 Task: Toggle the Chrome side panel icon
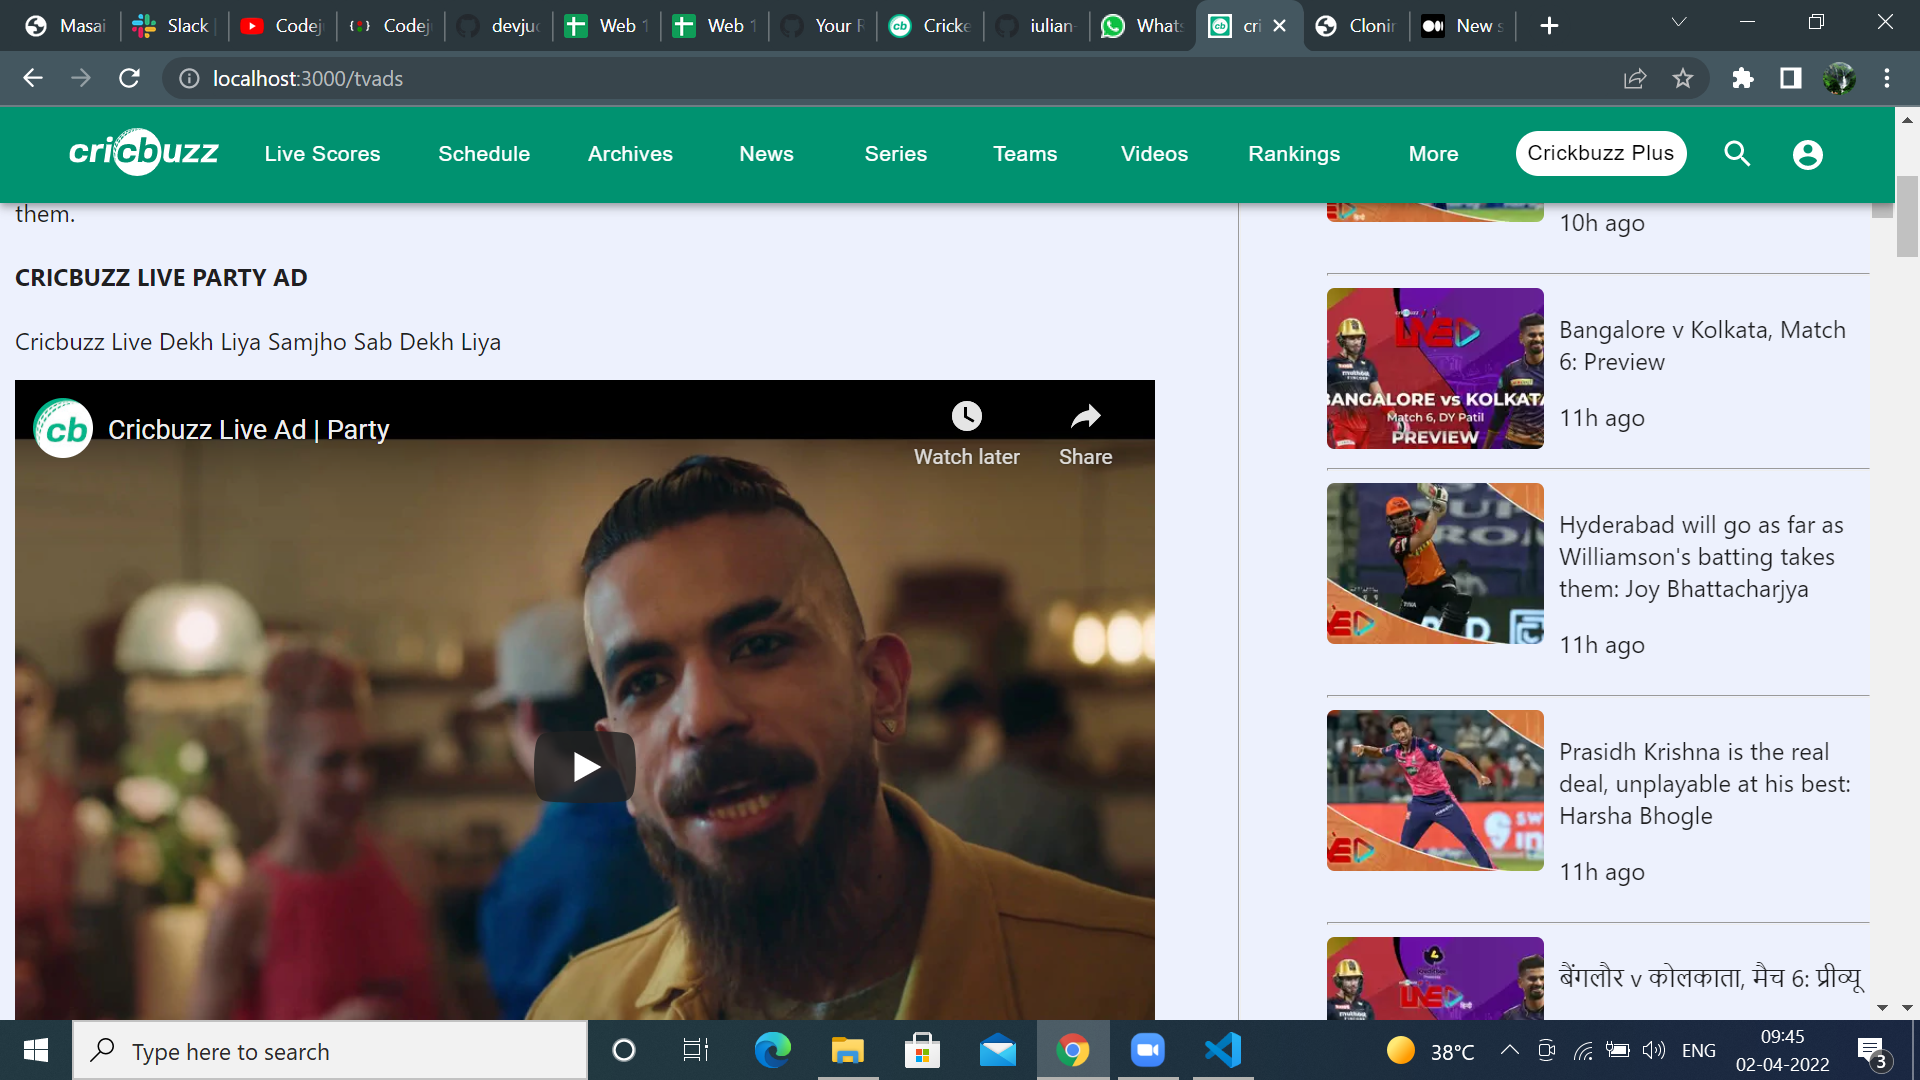tap(1791, 78)
